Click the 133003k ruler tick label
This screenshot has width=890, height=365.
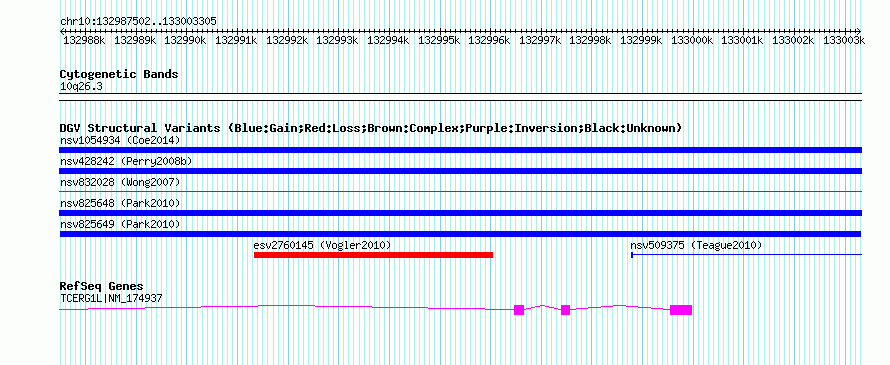(843, 40)
